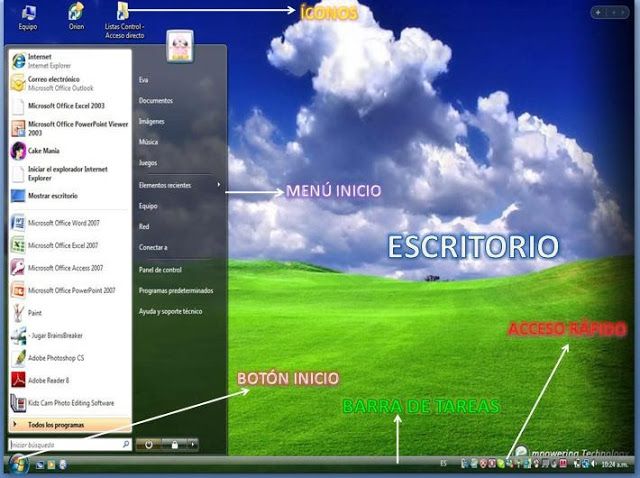Click the ES language indicator
The image size is (640, 478).
click(x=443, y=463)
